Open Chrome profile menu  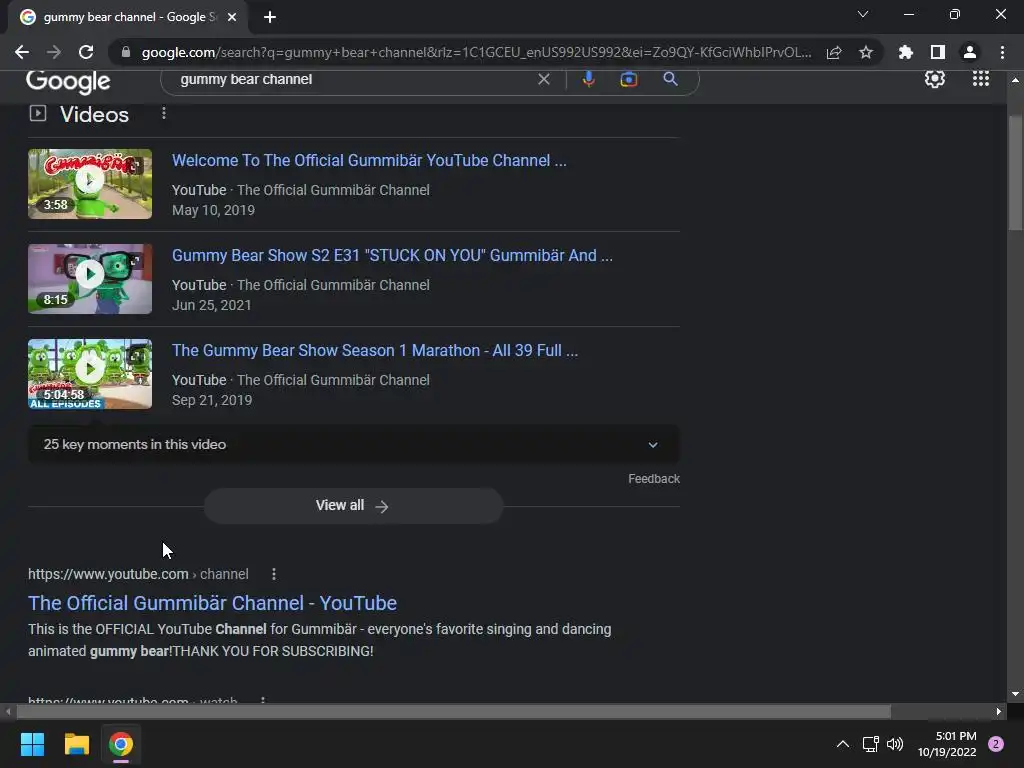click(970, 52)
